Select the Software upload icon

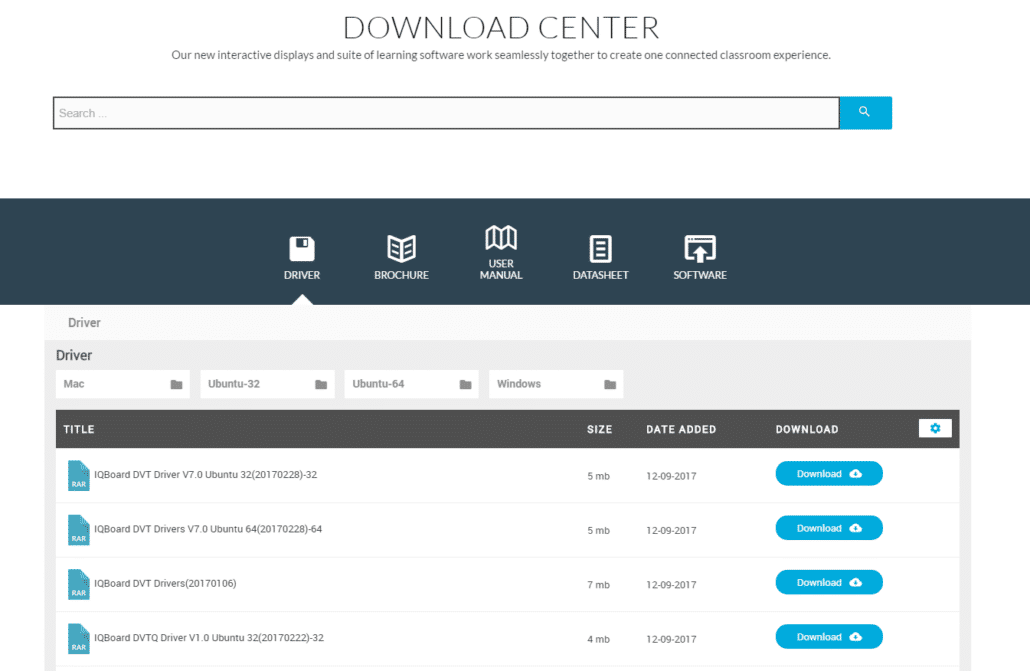[x=700, y=249]
